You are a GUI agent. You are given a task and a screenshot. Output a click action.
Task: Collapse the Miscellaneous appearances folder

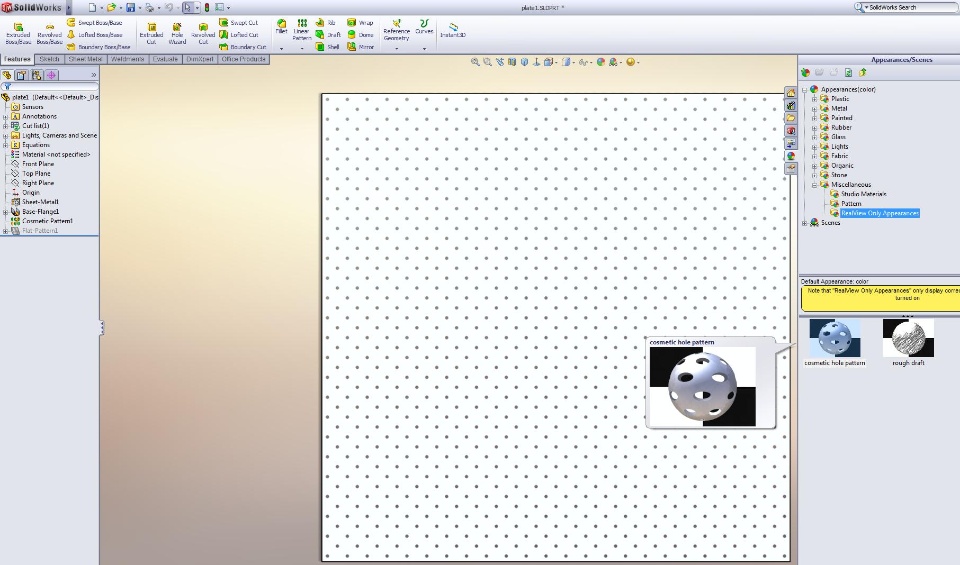[x=814, y=184]
